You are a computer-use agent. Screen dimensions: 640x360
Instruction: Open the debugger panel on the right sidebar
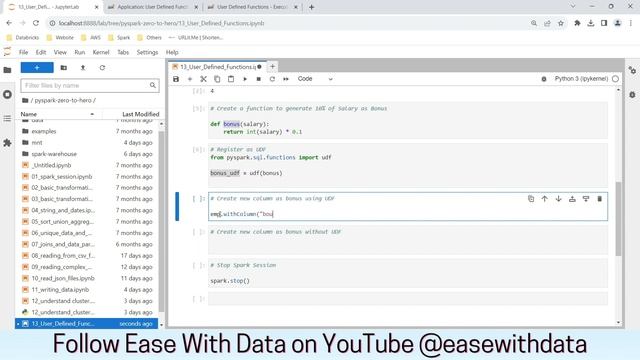(632, 95)
